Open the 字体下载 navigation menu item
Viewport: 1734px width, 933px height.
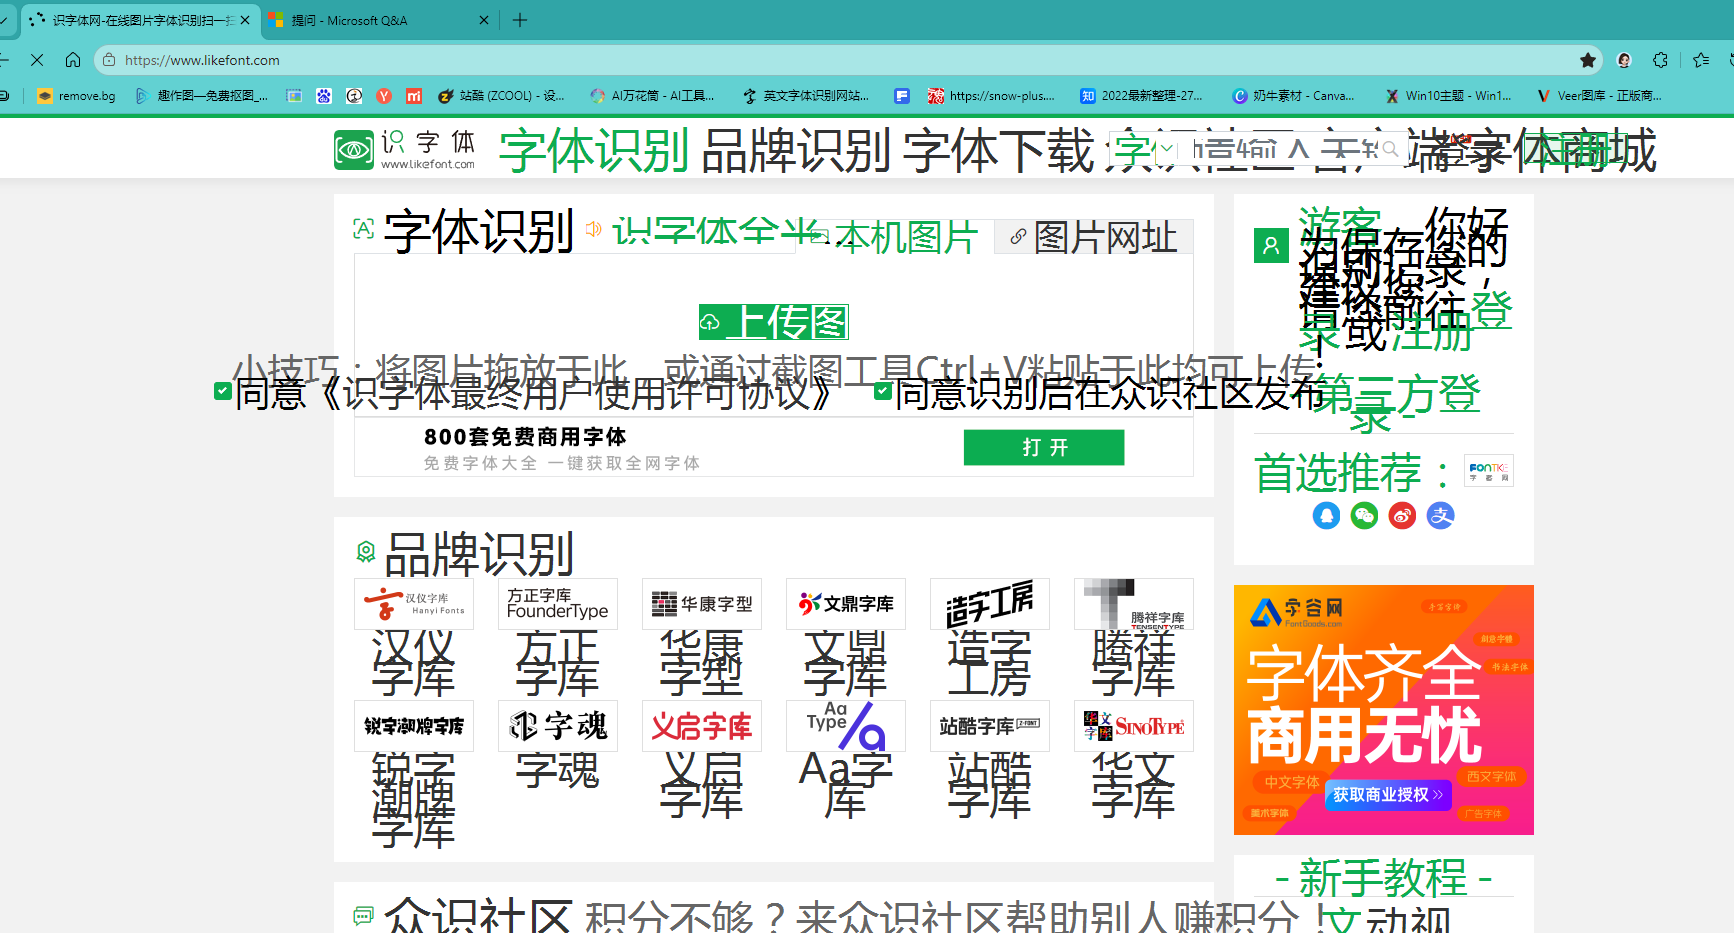click(x=999, y=151)
